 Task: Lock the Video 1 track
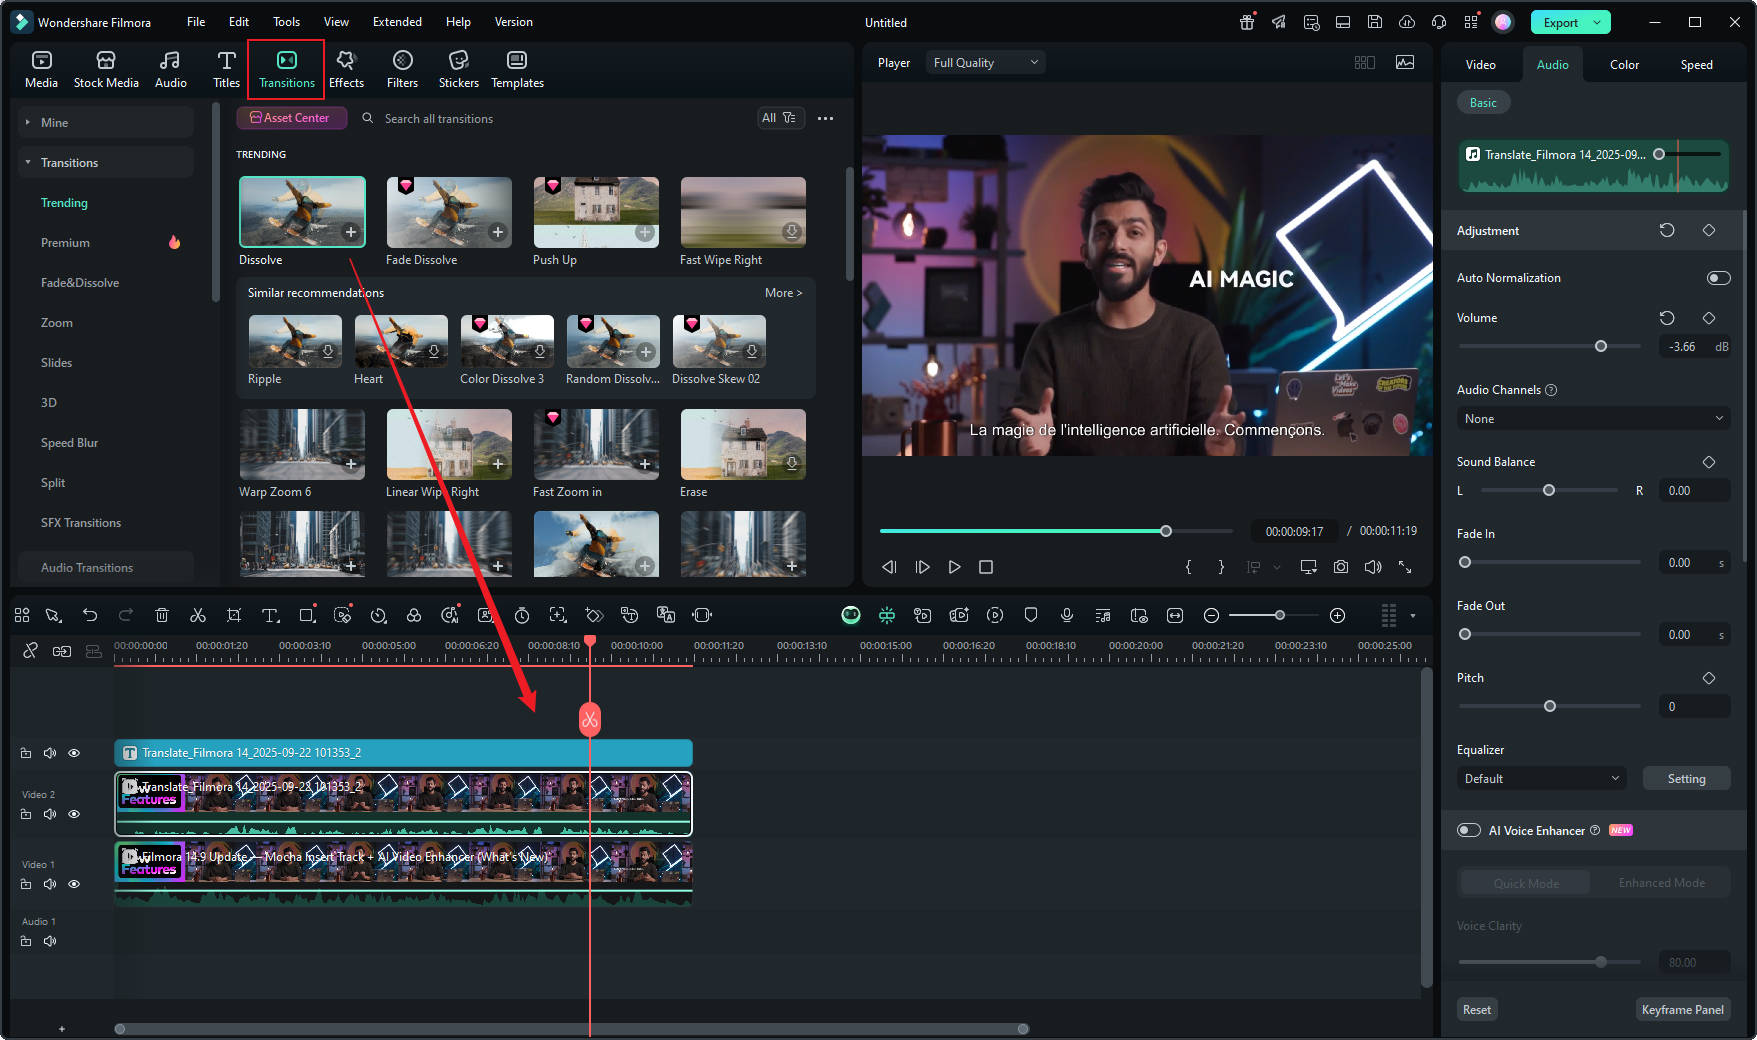click(26, 884)
